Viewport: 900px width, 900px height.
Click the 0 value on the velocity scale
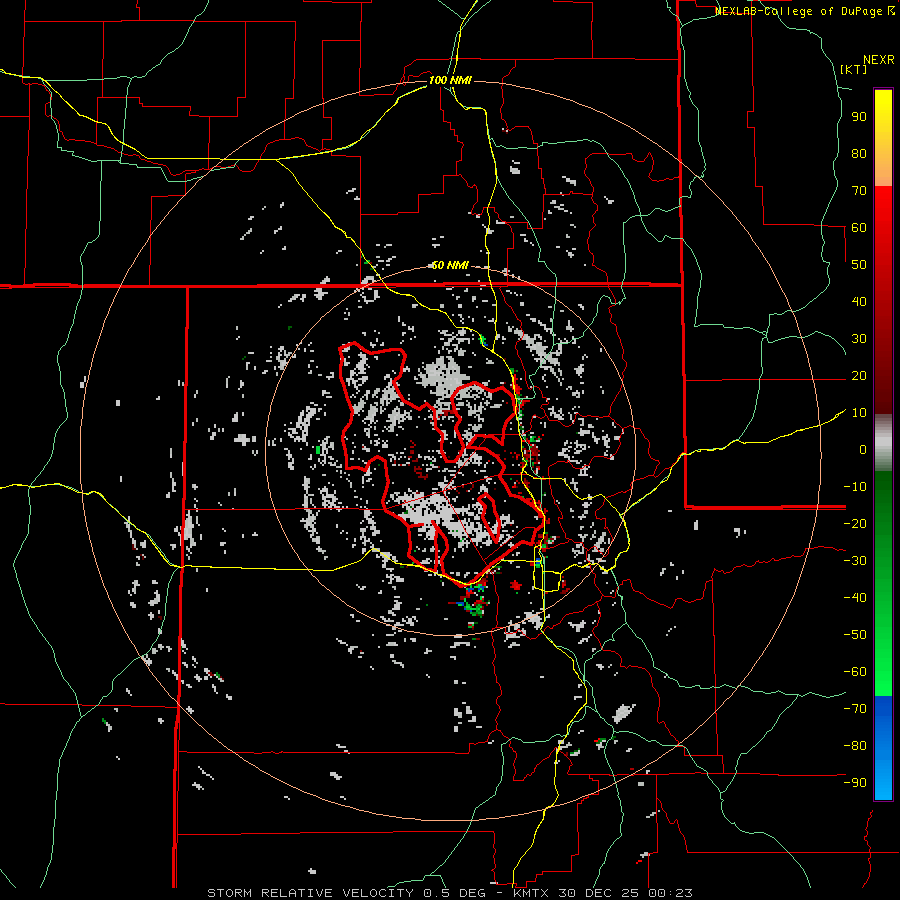coord(861,450)
